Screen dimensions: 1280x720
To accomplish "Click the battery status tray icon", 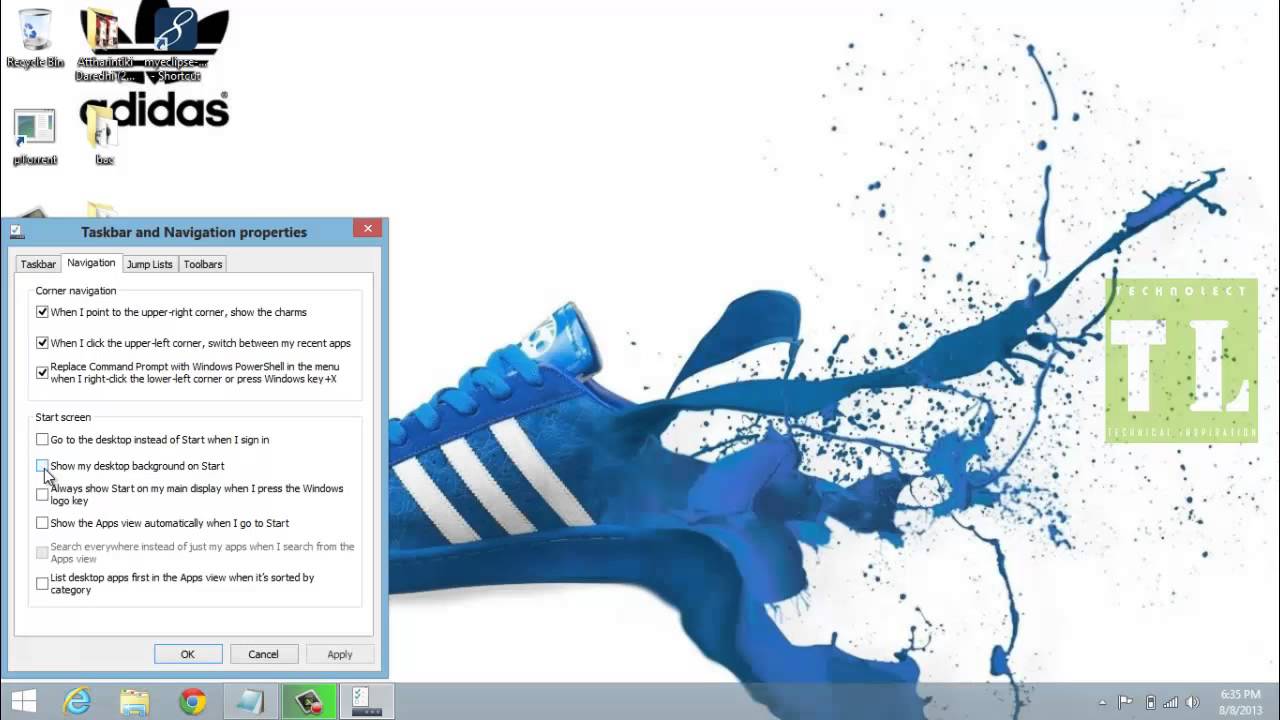I will (1150, 702).
